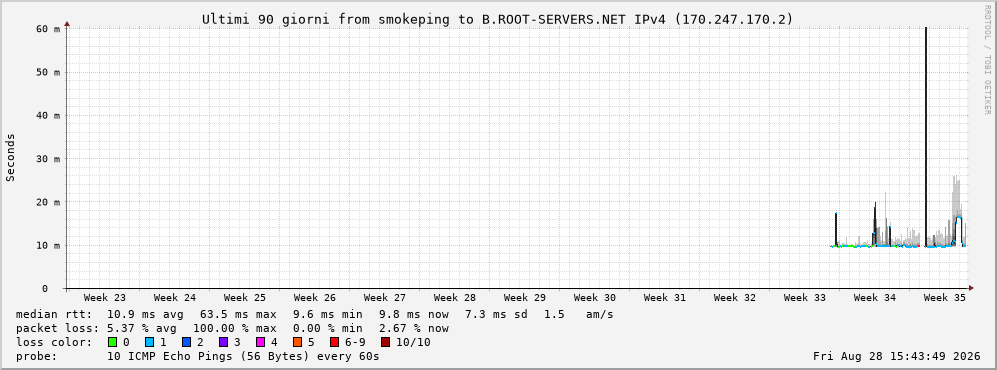Click the Week 23 axis label

[x=105, y=298]
